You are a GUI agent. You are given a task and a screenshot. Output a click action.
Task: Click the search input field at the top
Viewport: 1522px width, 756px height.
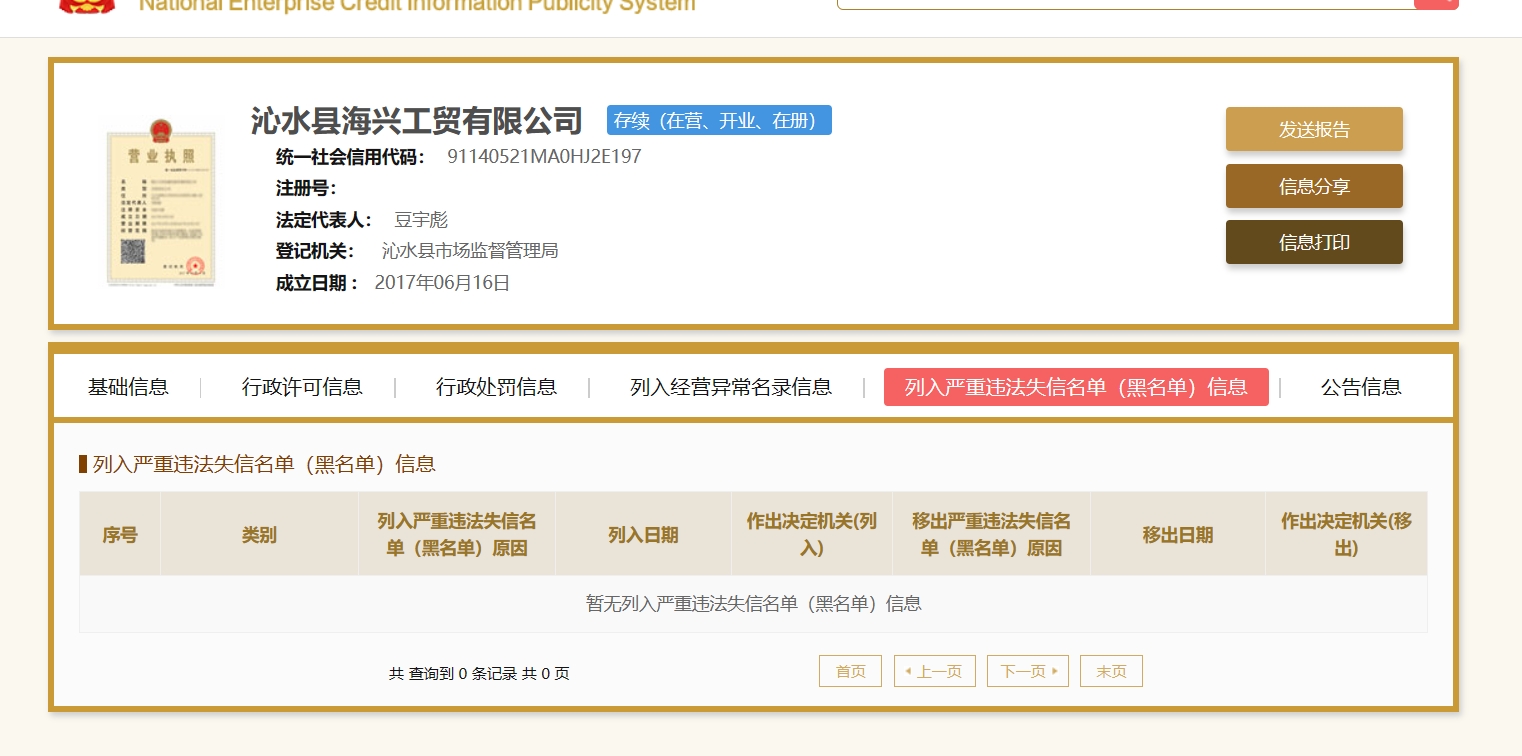click(x=1125, y=4)
